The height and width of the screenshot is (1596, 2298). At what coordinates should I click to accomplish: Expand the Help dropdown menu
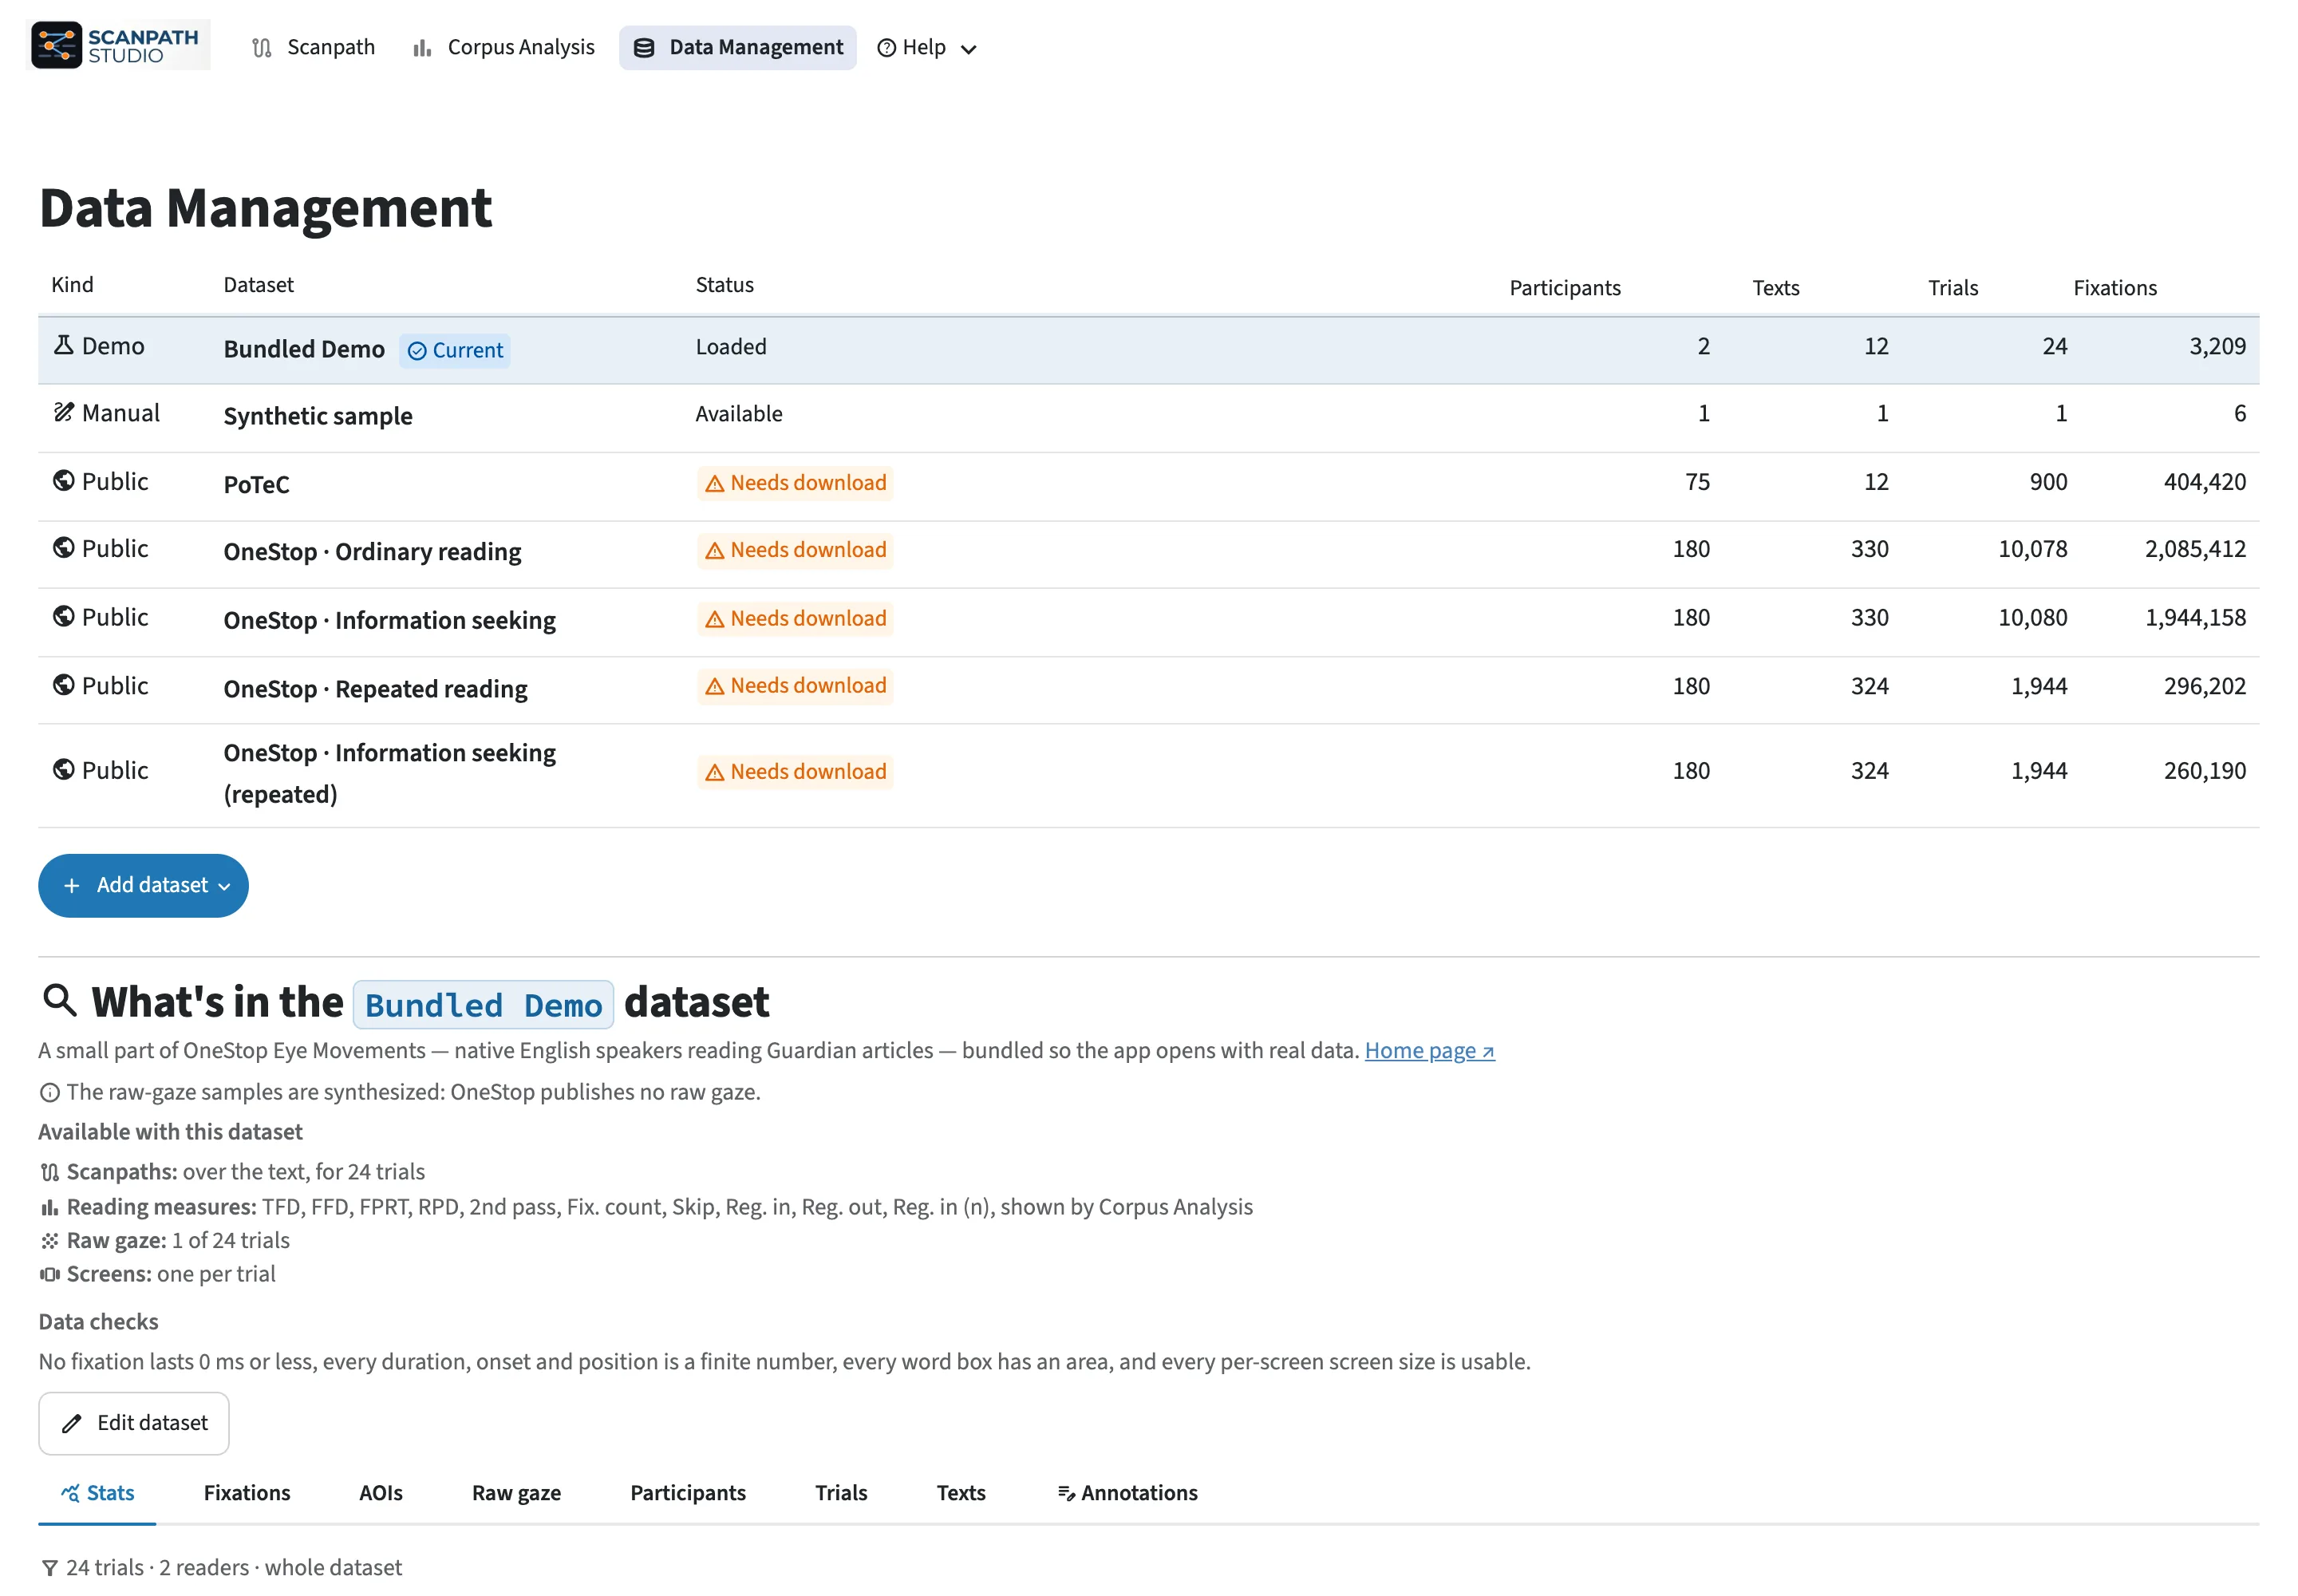[x=926, y=48]
